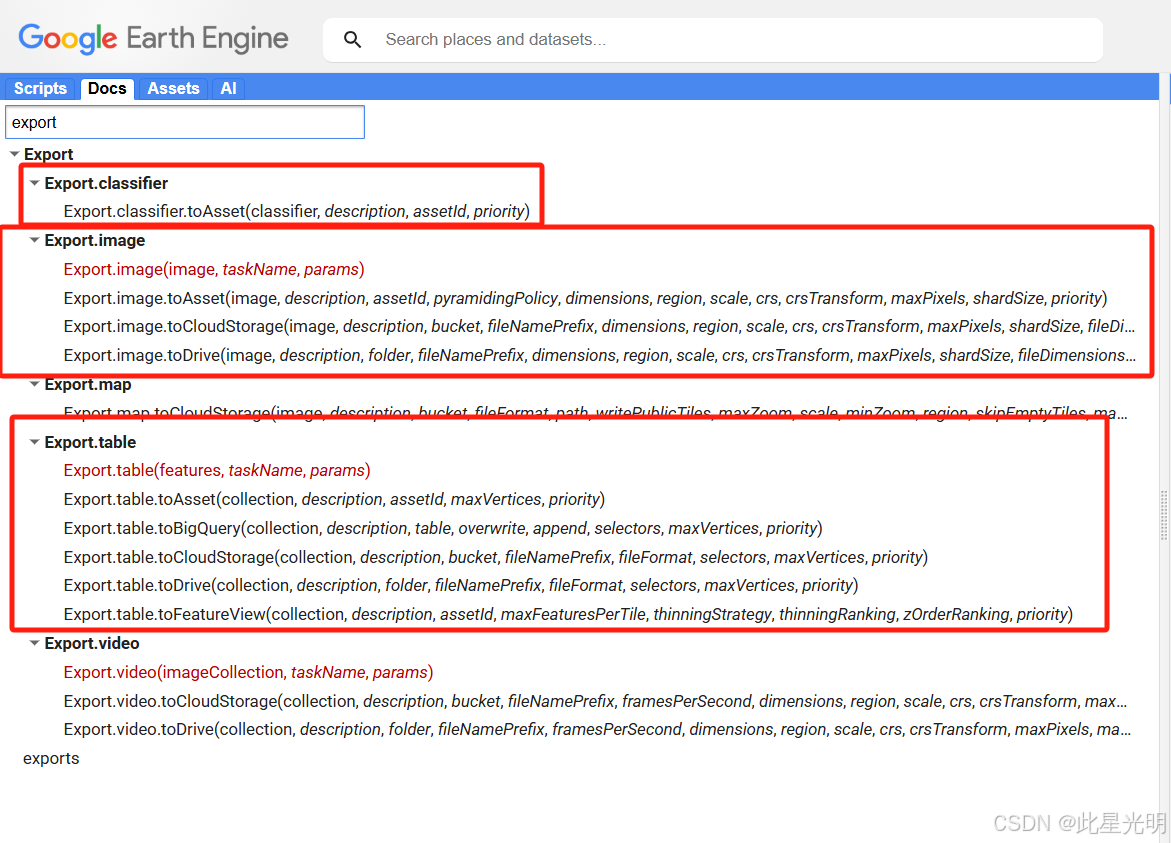
Task: Open Export.table.toFeatureView documentation
Action: 568,615
